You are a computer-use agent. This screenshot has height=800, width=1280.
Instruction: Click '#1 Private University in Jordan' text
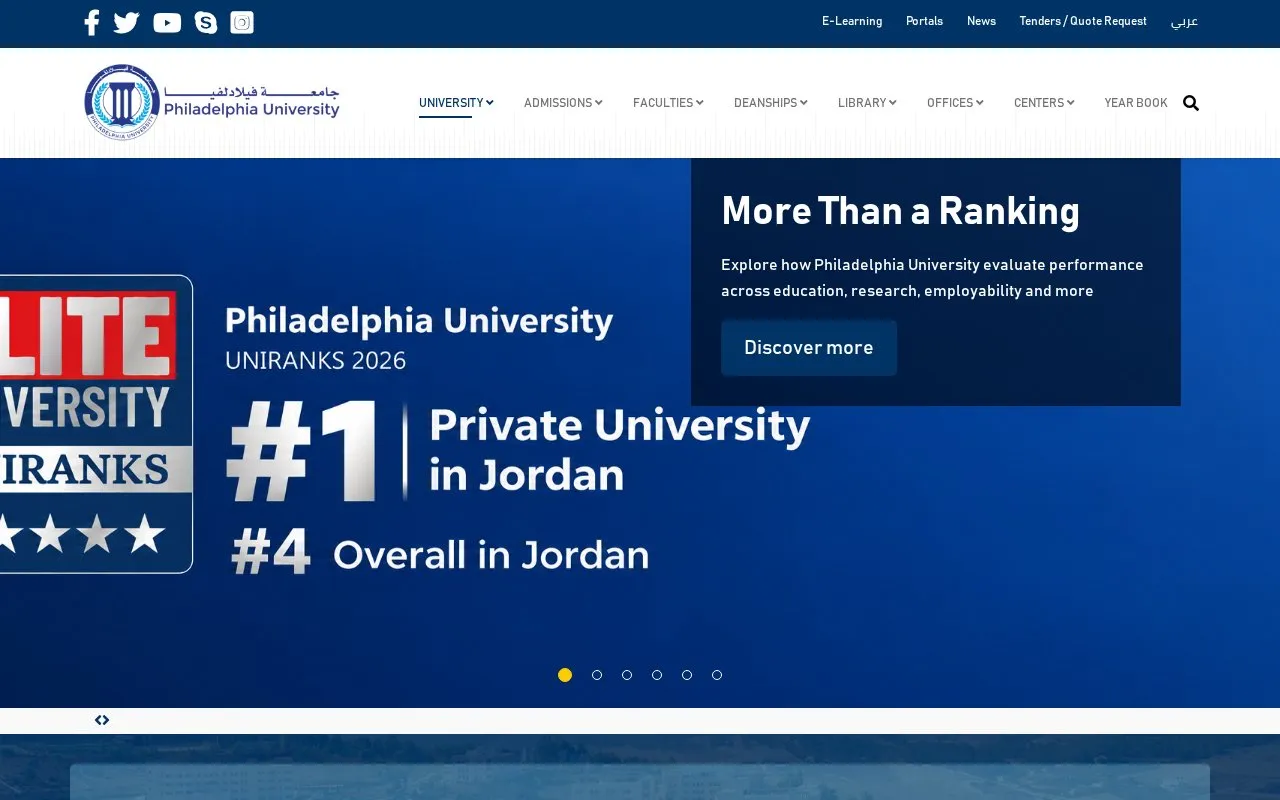pos(518,449)
